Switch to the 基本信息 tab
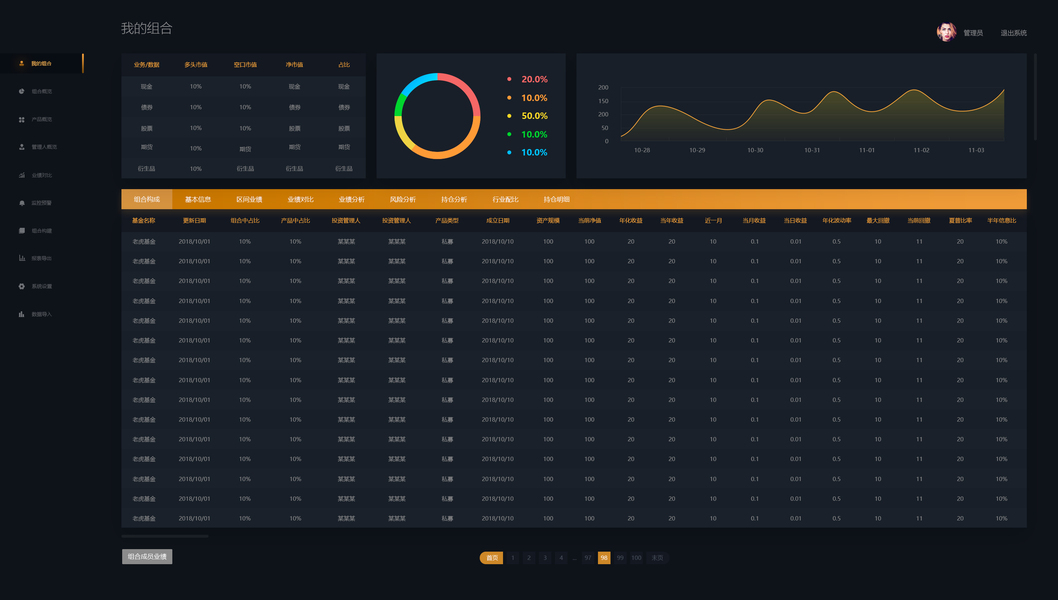The height and width of the screenshot is (600, 1058). pyautogui.click(x=198, y=199)
